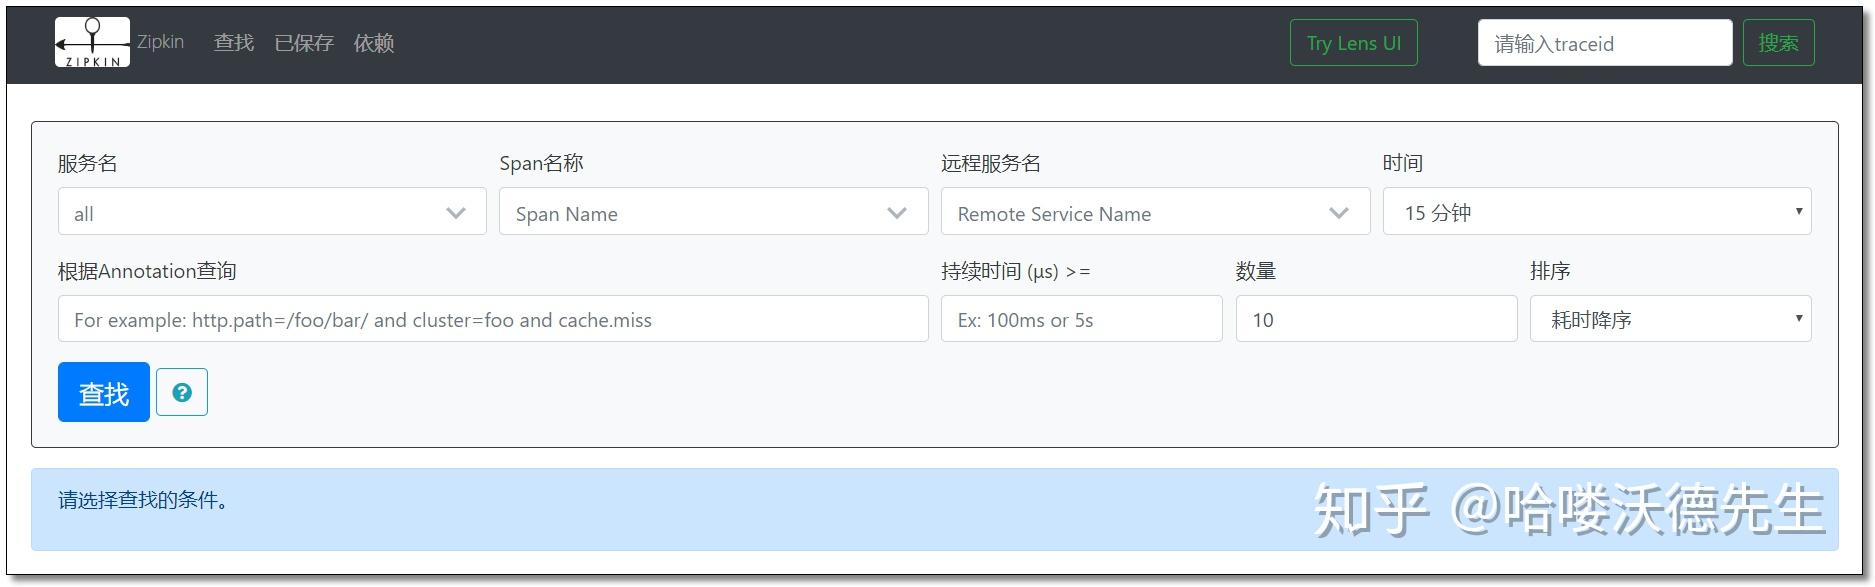The image size is (1875, 587).
Task: Open the 远程服务名 selector
Action: (1138, 212)
